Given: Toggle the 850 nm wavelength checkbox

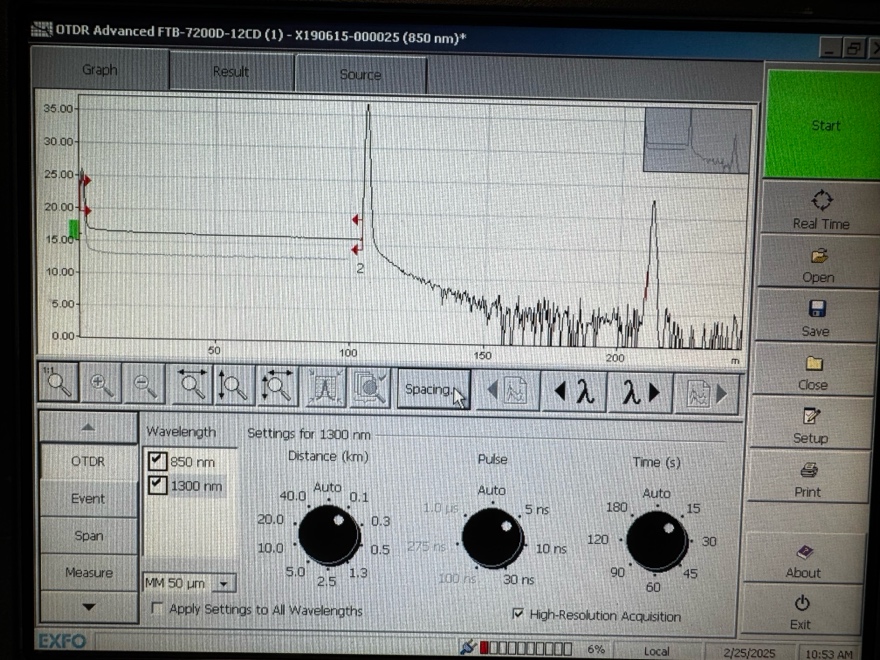Looking at the screenshot, I should 157,461.
